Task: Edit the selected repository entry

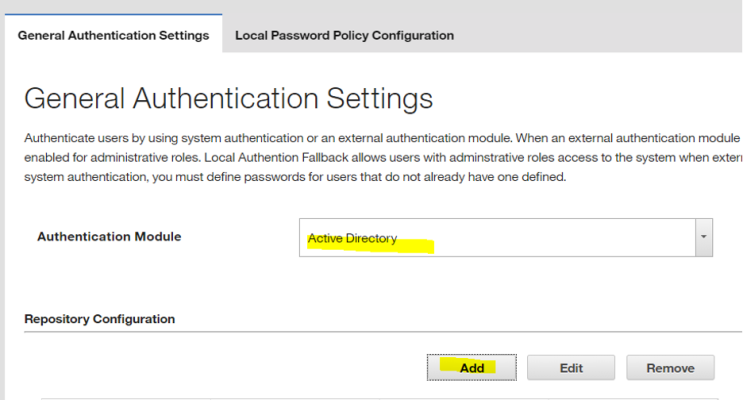Action: point(571,368)
